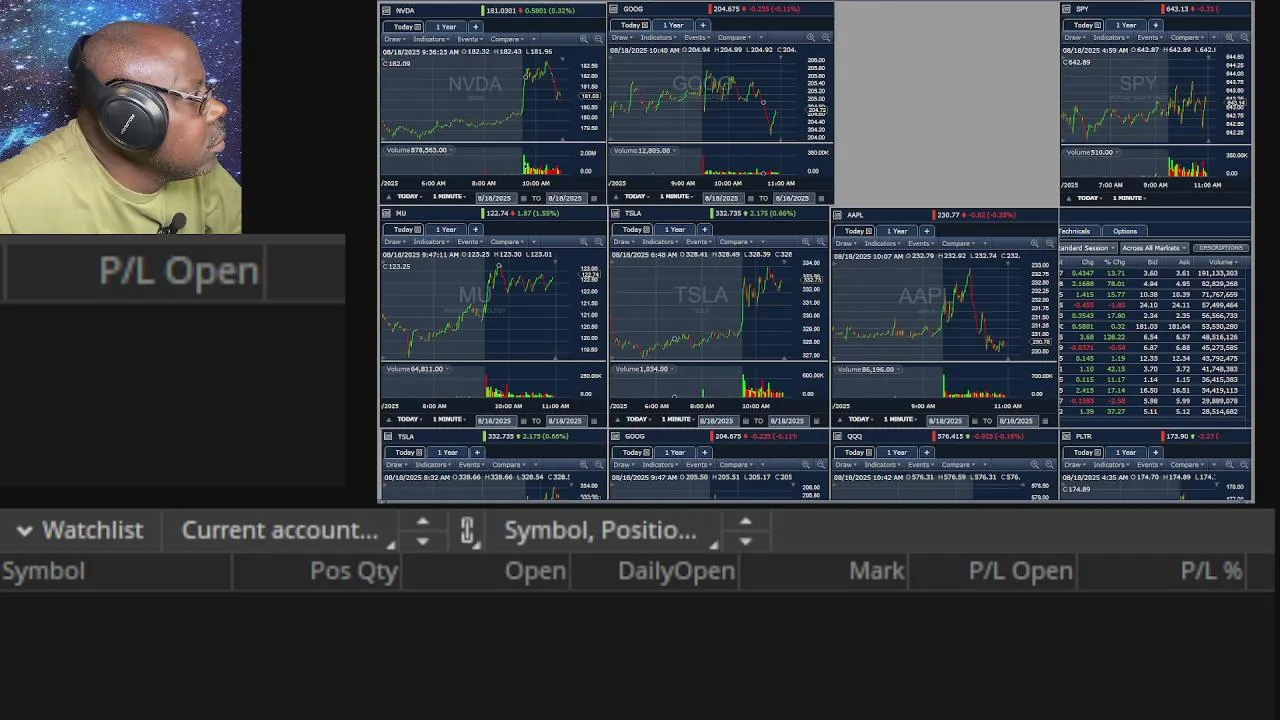
Task: Open the Across All Markets dropdown
Action: (1153, 248)
